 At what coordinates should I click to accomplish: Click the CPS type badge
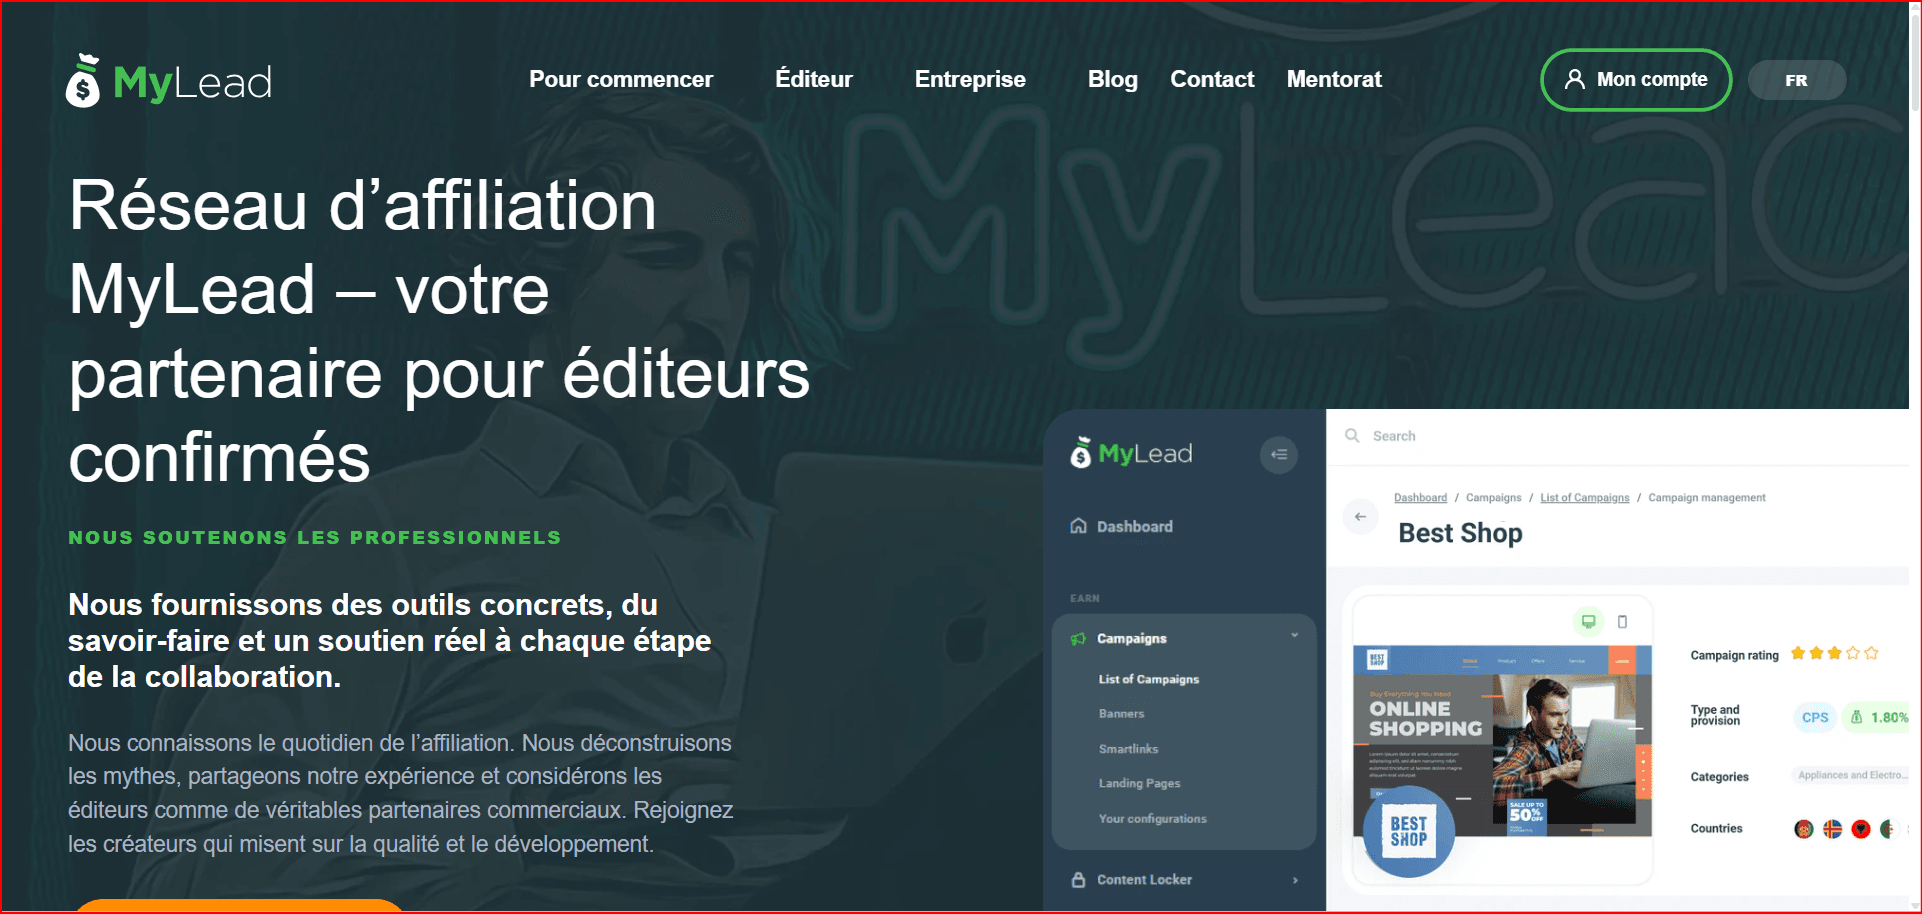(x=1814, y=717)
